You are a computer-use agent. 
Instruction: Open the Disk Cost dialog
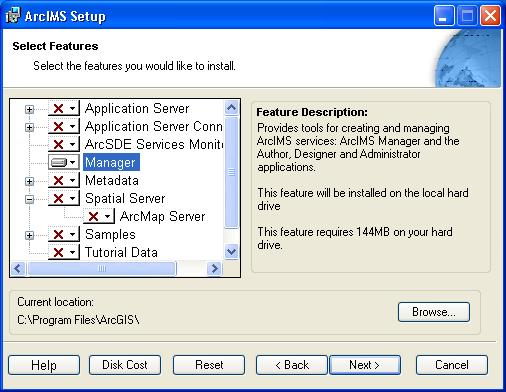(x=125, y=365)
